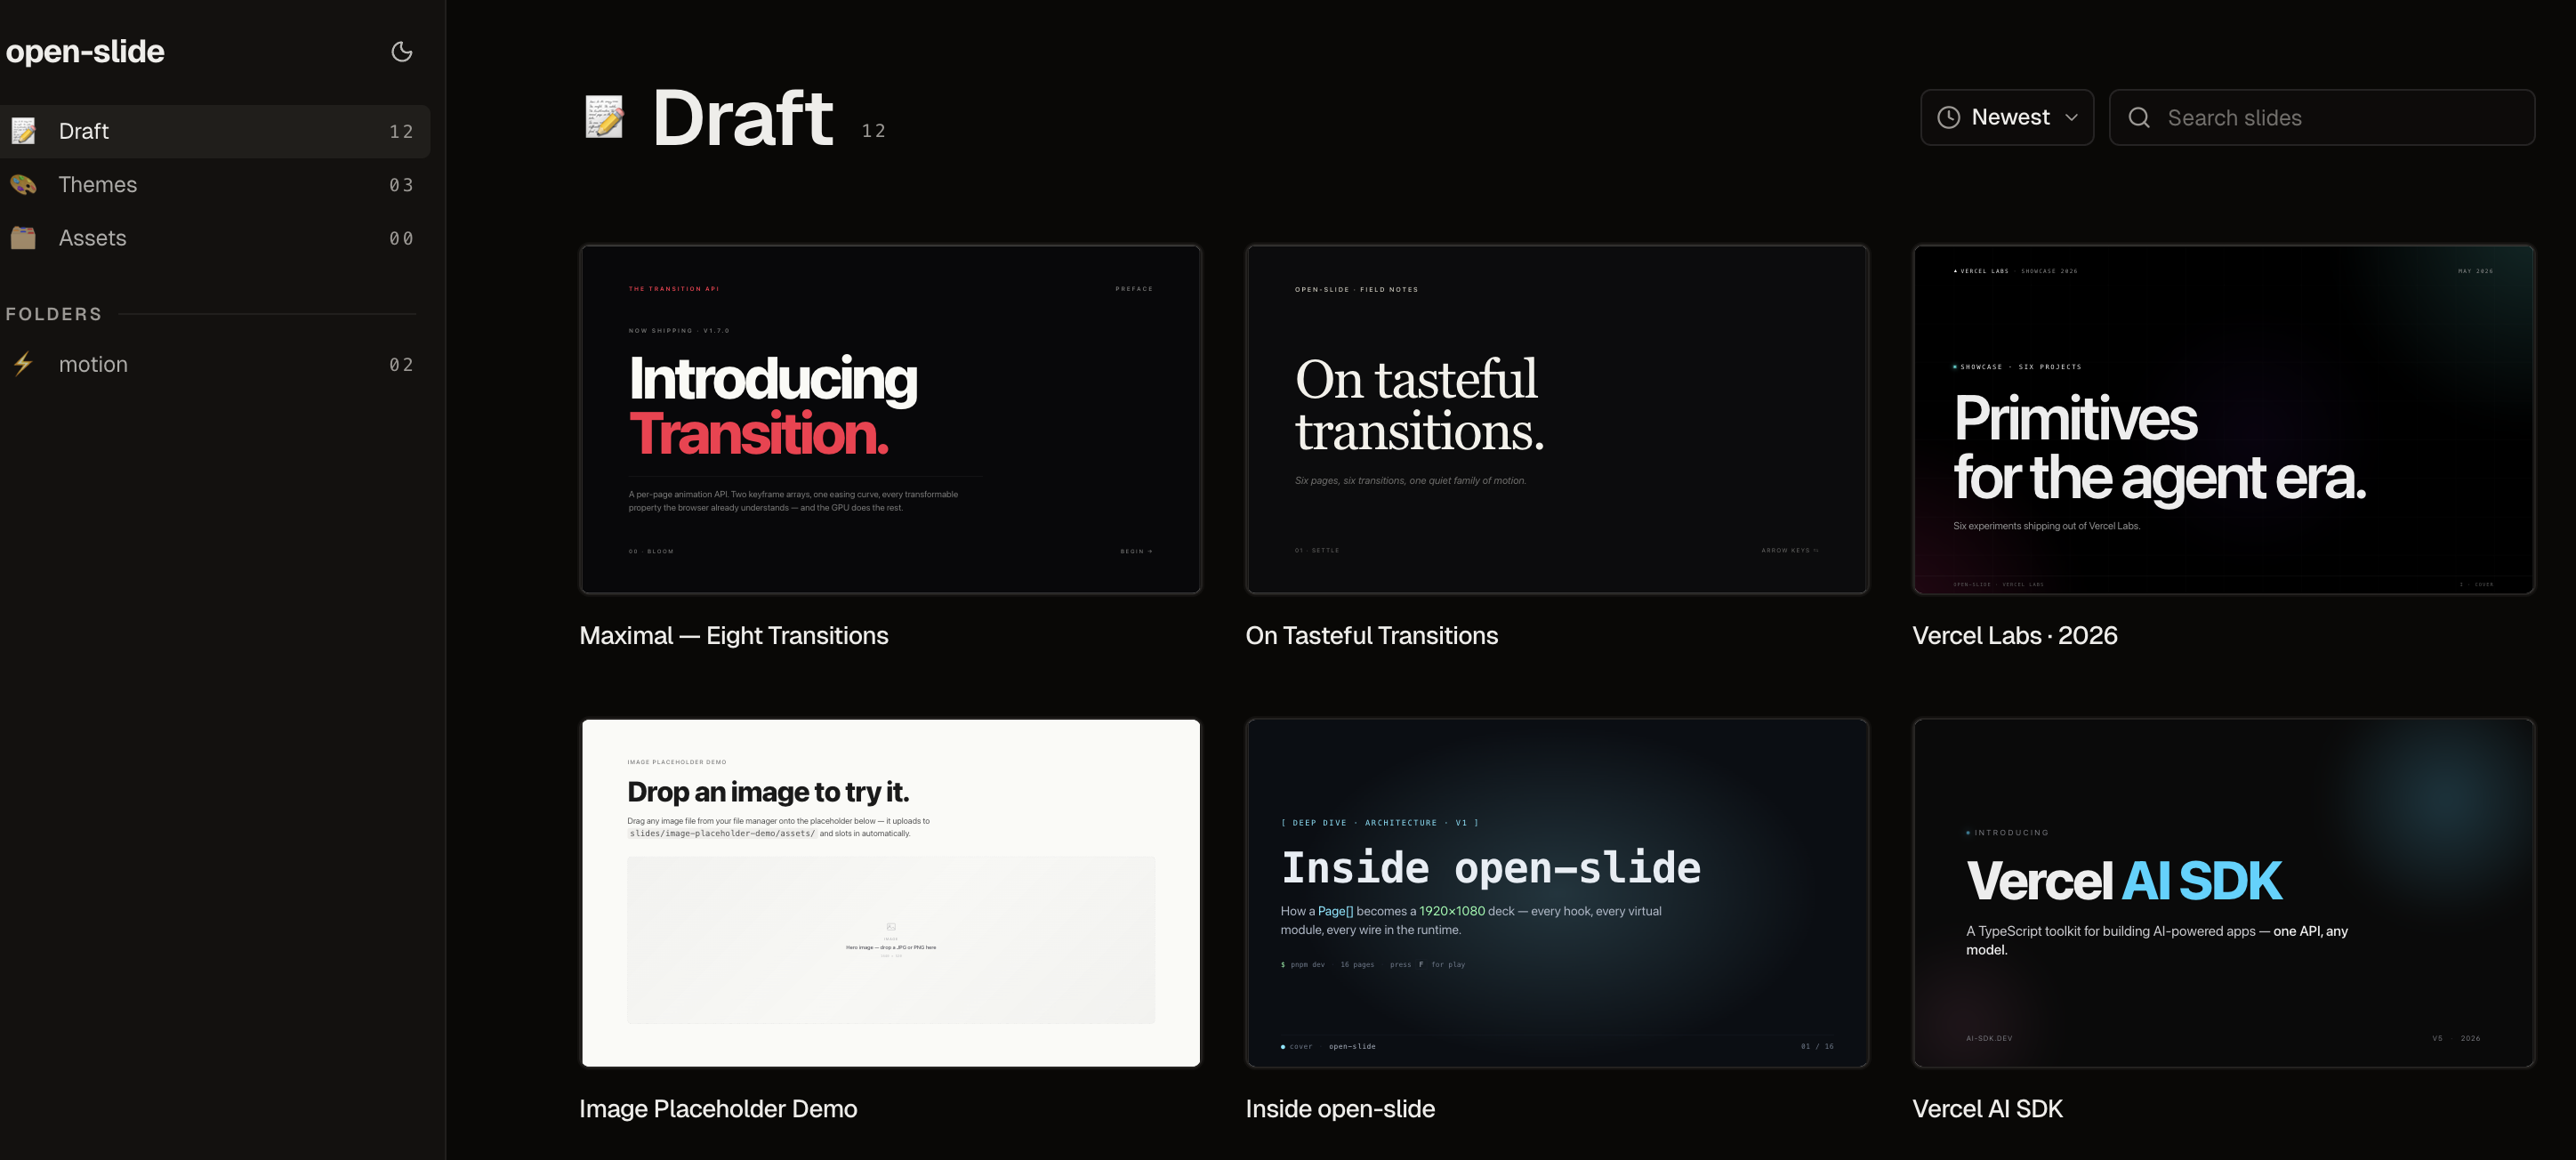
Task: Open the Primitives for the agent era thumbnail
Action: 2223,419
